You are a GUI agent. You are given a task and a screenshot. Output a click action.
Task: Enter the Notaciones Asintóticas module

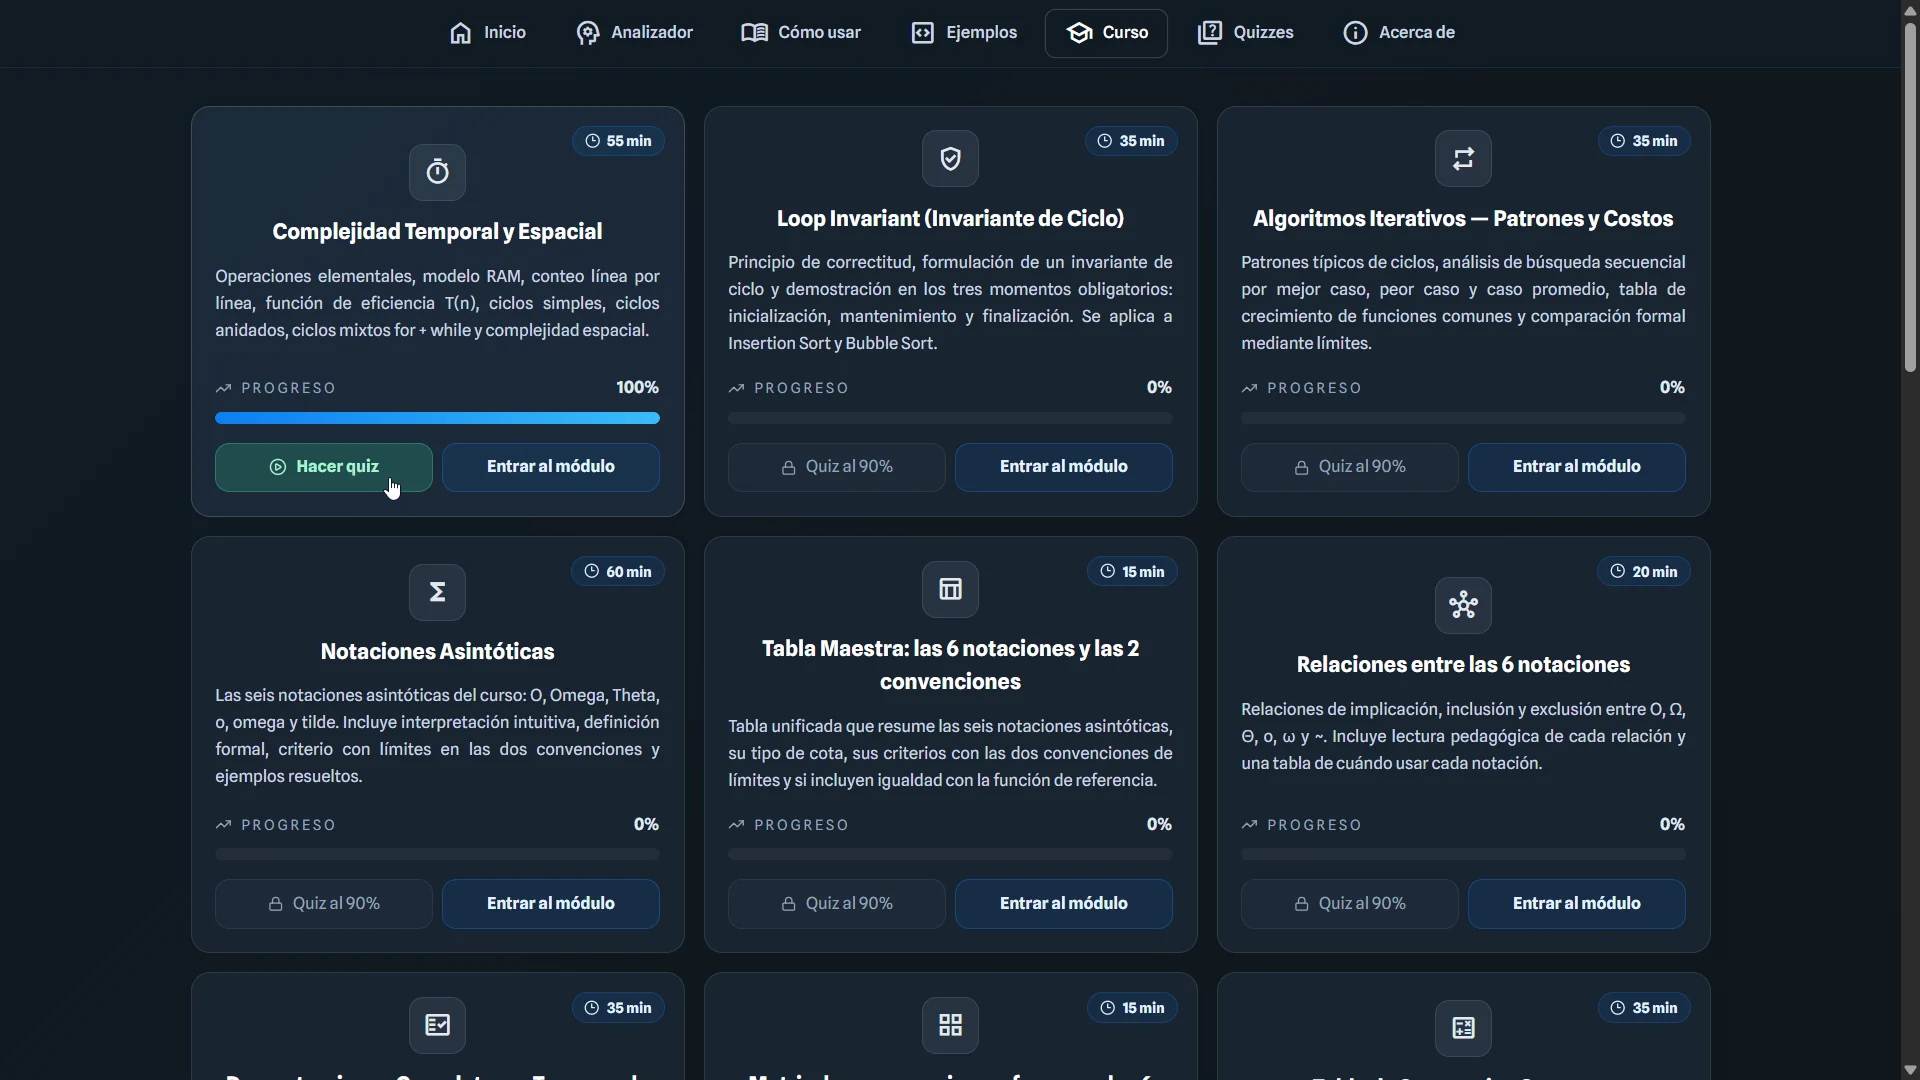click(x=551, y=904)
